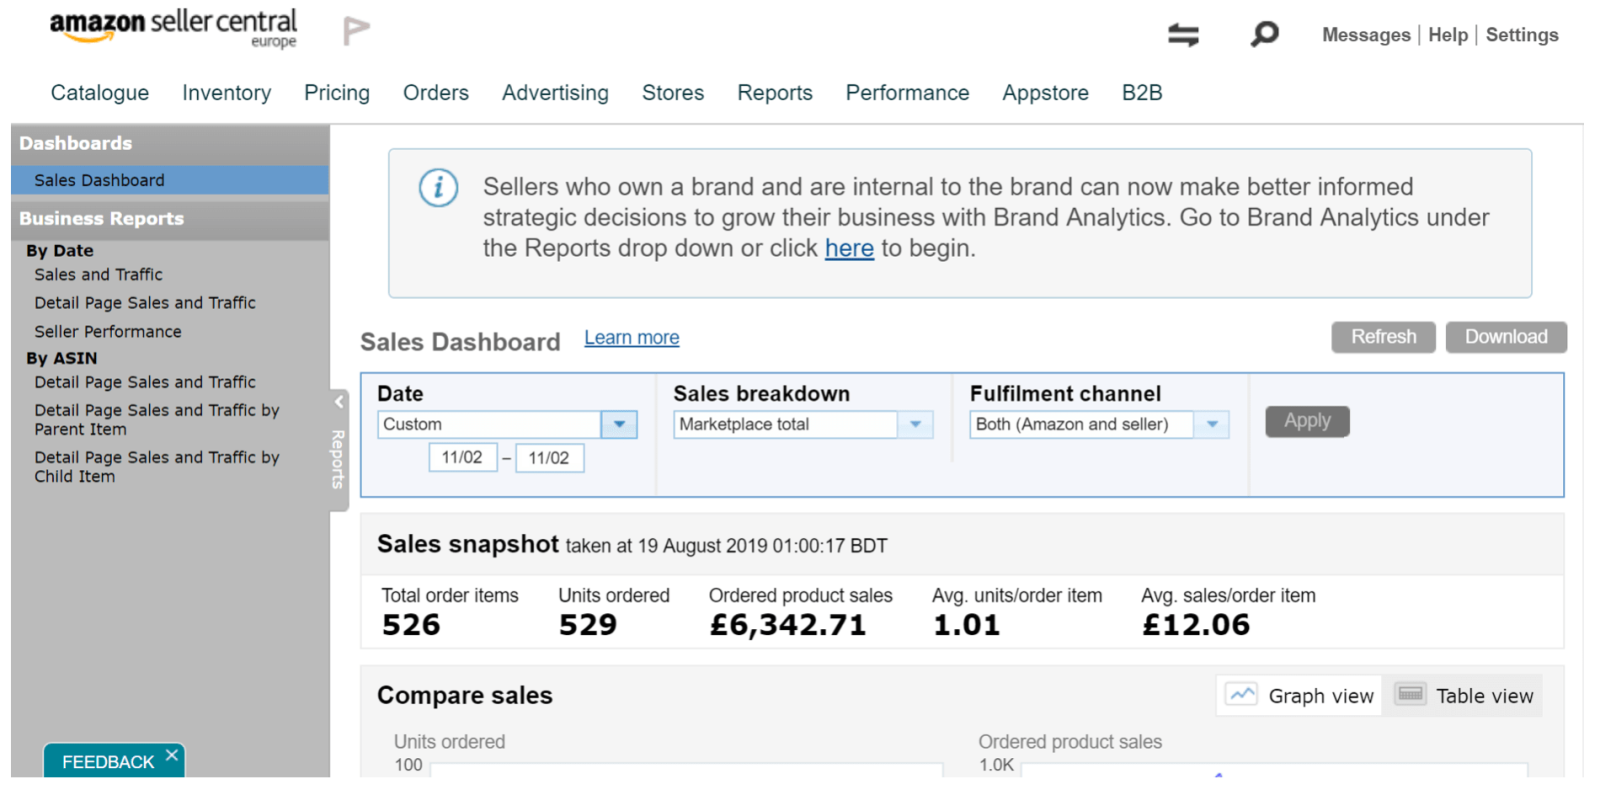Click the info icon in the Brand Analytics notice

[x=438, y=188]
